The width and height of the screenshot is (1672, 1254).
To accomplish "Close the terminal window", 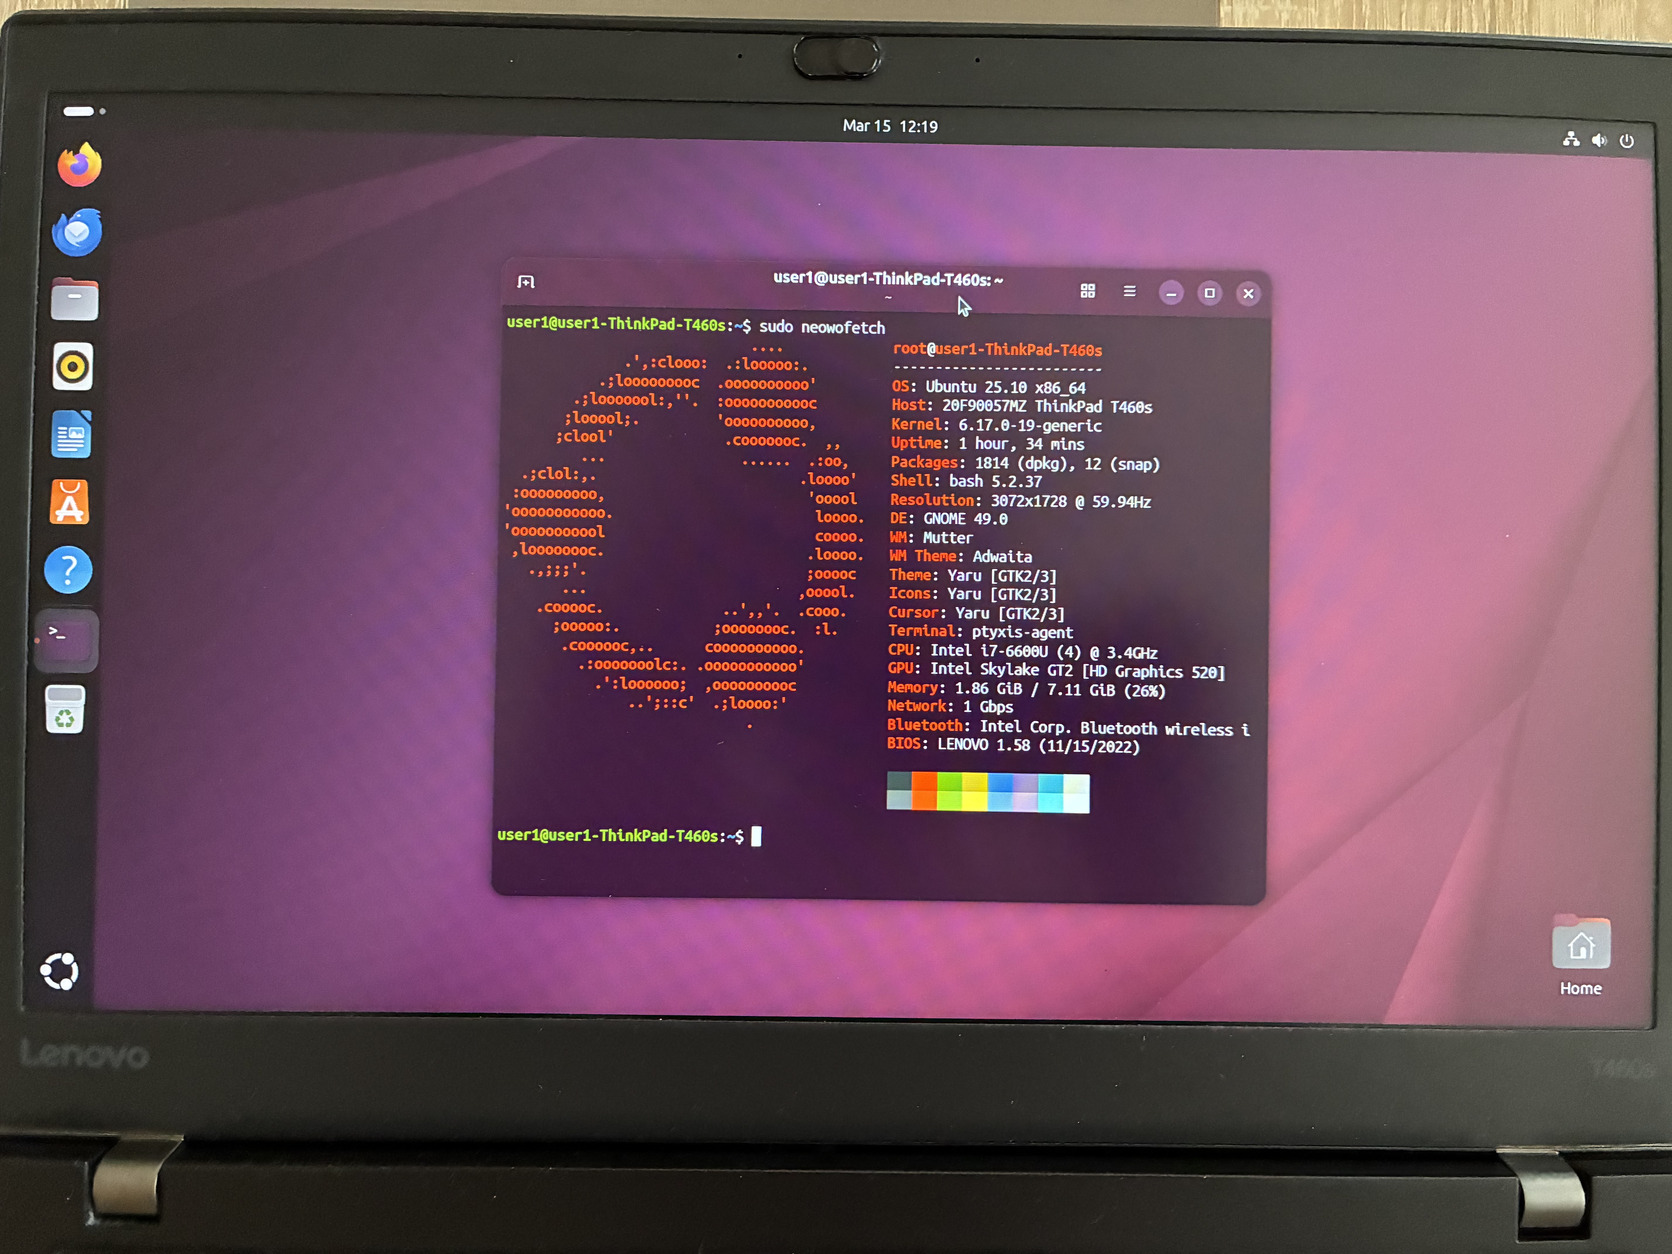I will (x=1248, y=294).
